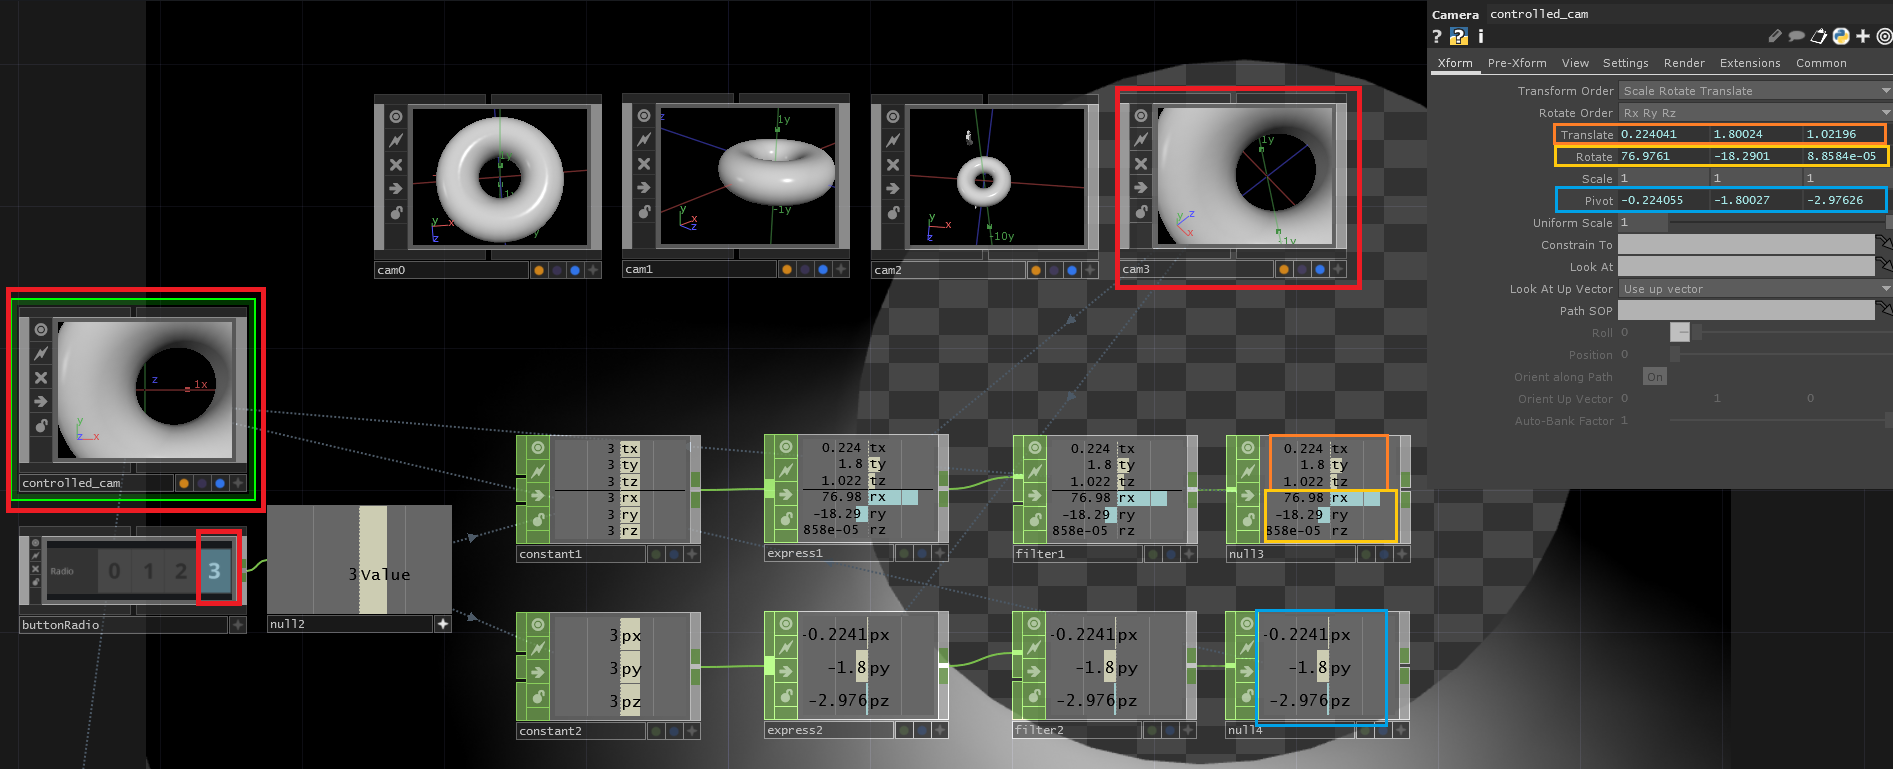Screen dimensions: 1893x769
Task: Click the Path SOP input field
Action: [x=1746, y=311]
